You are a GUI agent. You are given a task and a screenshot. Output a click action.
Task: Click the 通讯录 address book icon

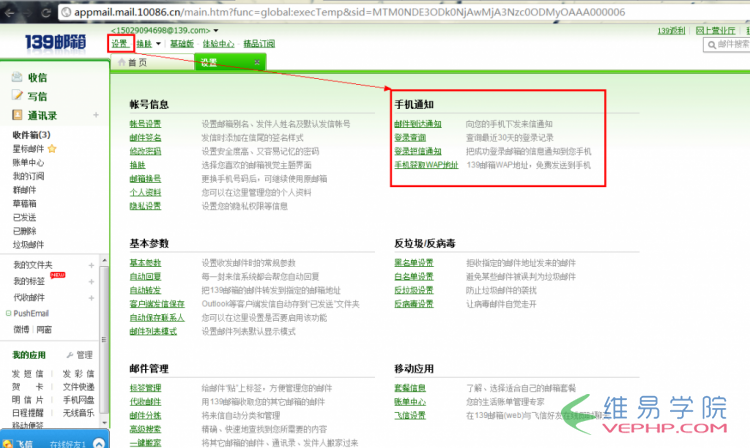click(x=17, y=115)
